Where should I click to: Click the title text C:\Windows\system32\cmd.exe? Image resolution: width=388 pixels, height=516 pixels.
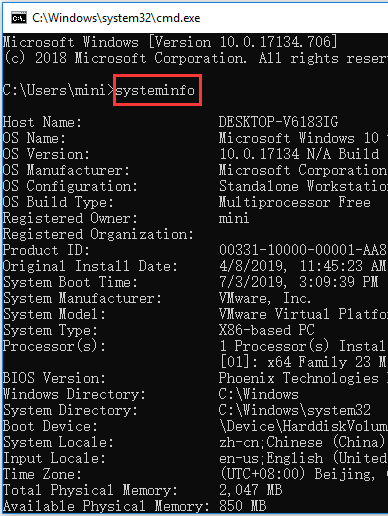pyautogui.click(x=116, y=18)
